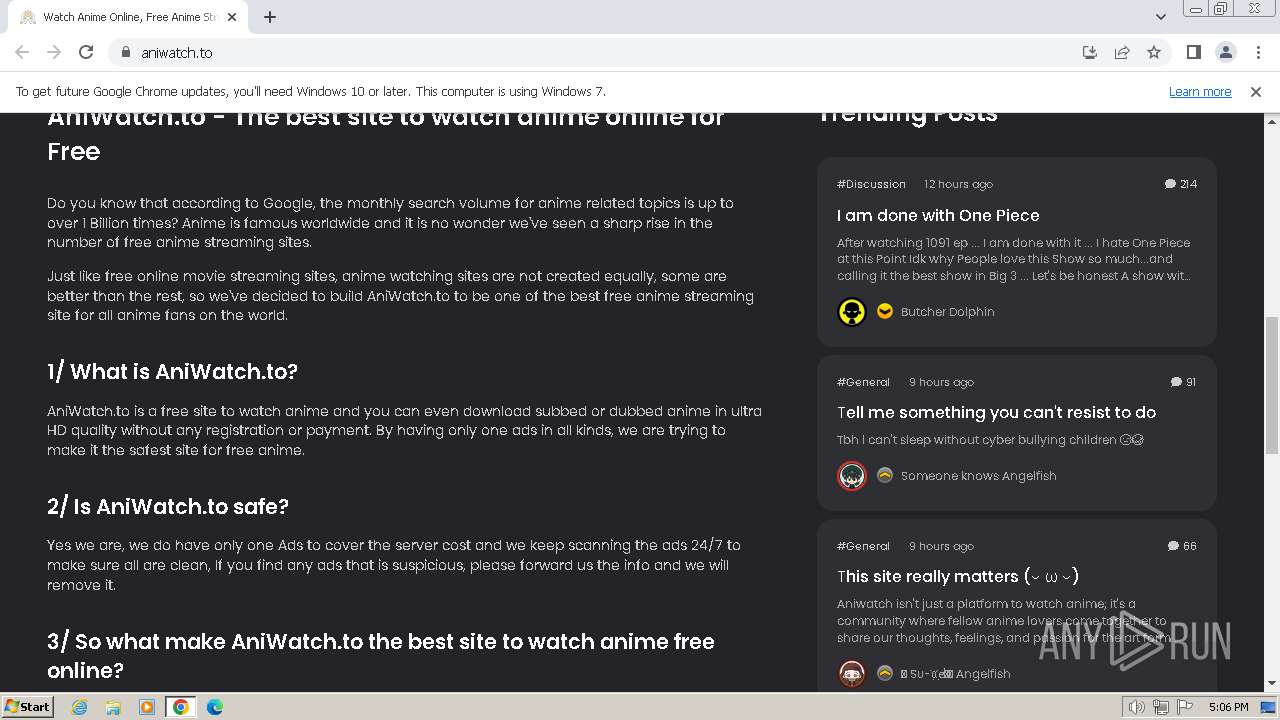Open Butcher Dolphin avatar
1280x720 pixels.
(852, 312)
